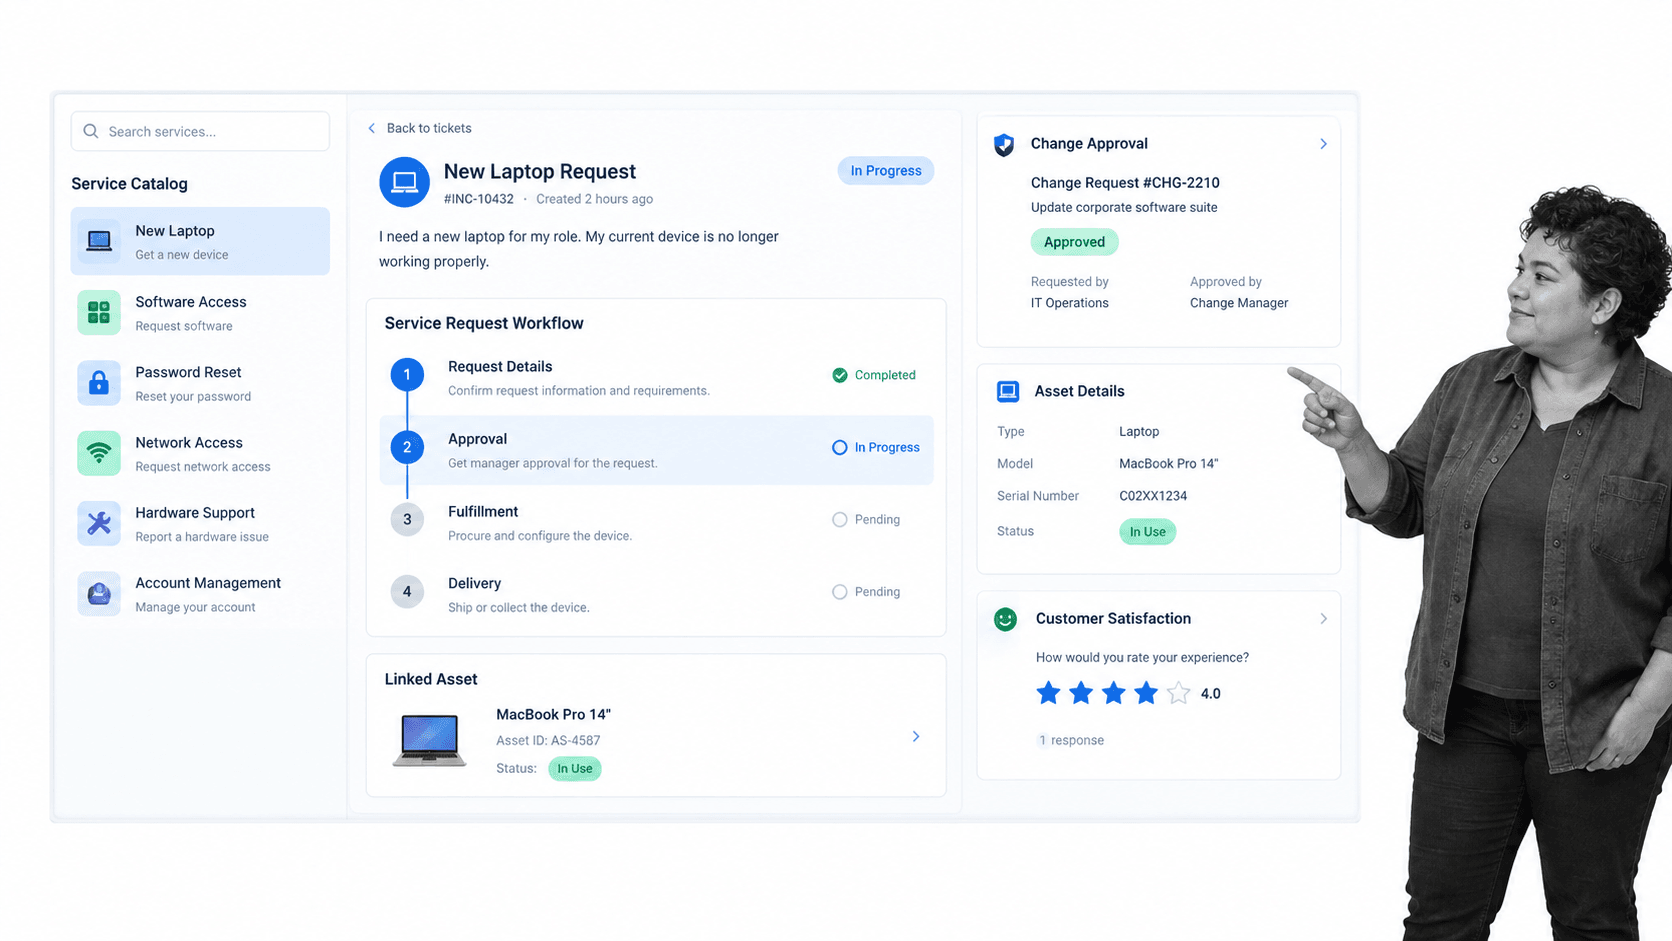The width and height of the screenshot is (1672, 941).
Task: Open the Linked Asset chevron arrow
Action: coord(916,737)
